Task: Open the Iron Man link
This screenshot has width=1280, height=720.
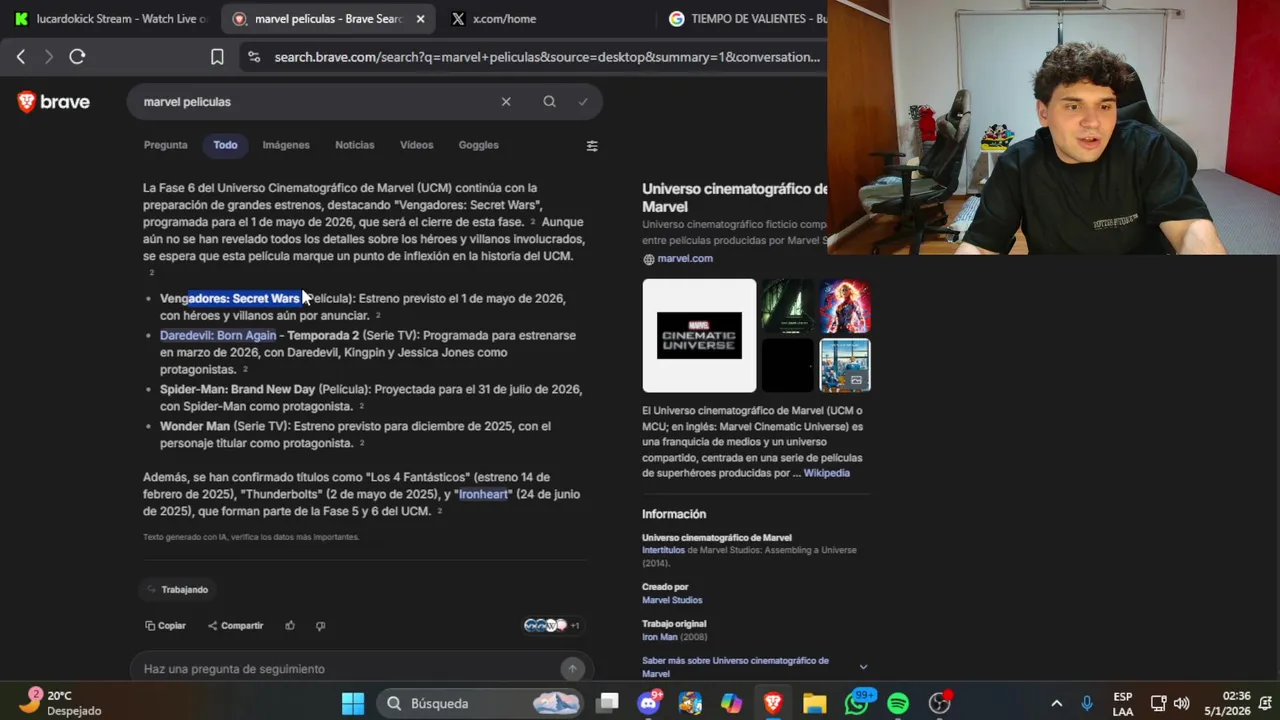Action: point(659,637)
